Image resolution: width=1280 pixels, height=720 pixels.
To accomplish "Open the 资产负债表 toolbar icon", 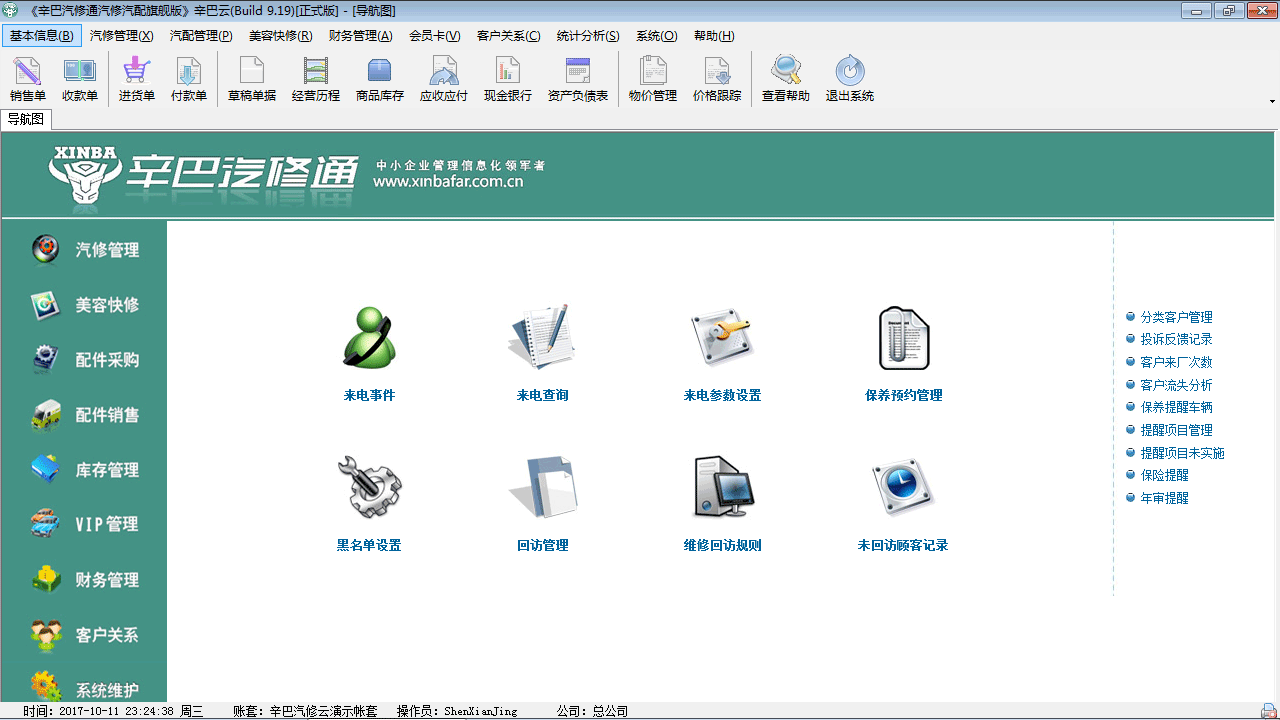I will click(578, 80).
